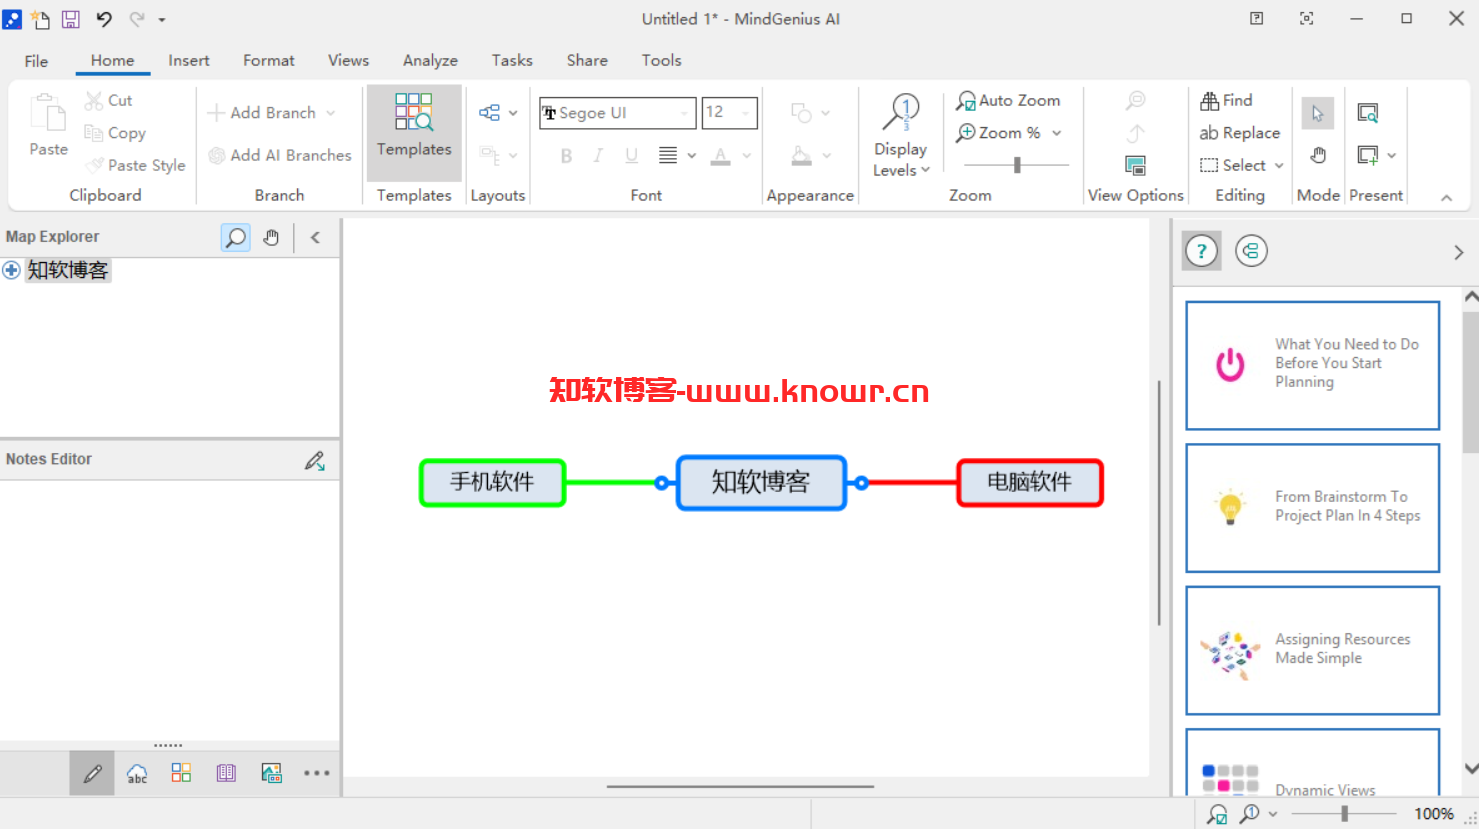Click Cut in the Clipboard group
This screenshot has height=829, width=1479.
point(109,100)
